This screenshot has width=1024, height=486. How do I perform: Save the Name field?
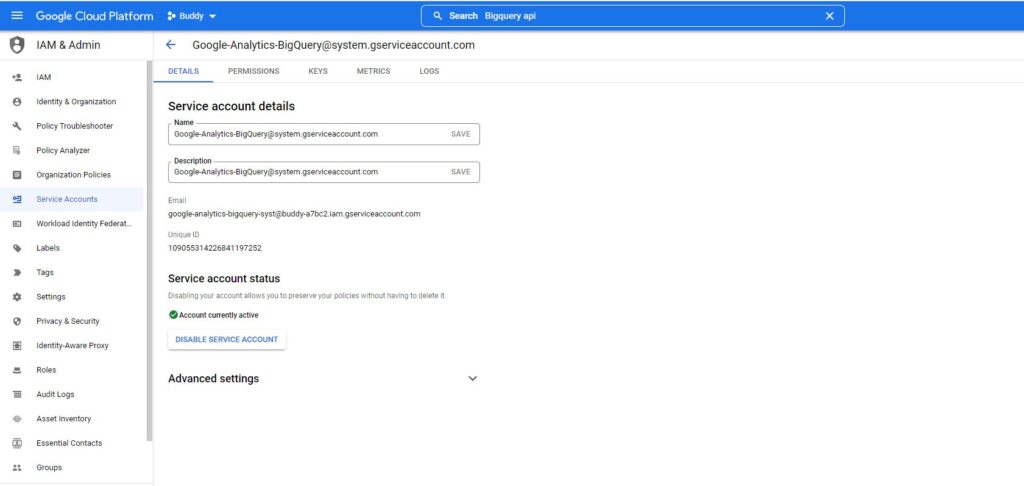coord(460,134)
